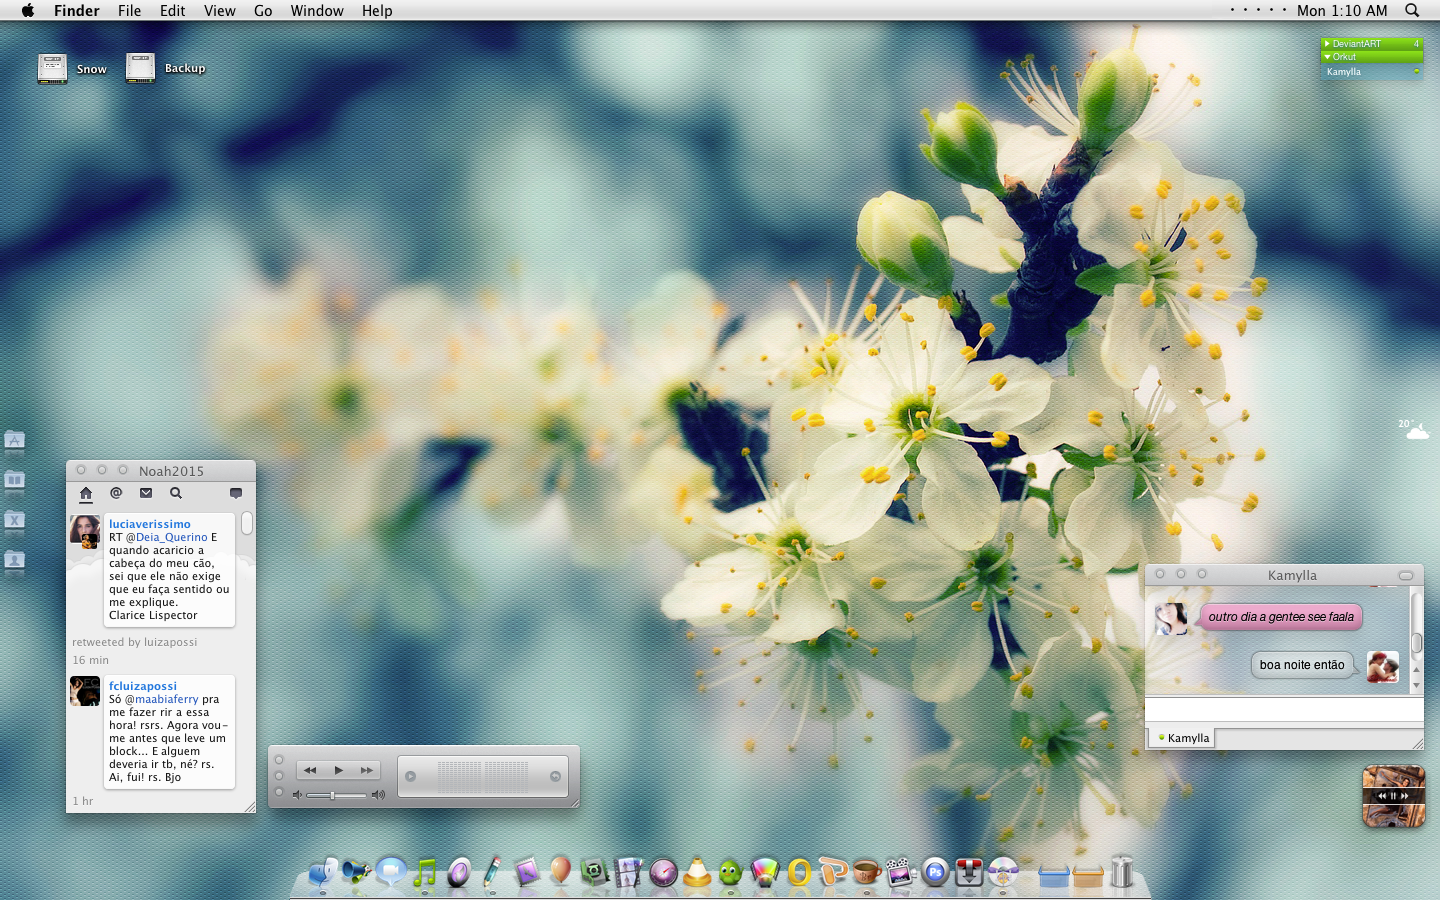Play music in iTunes mini player
The height and width of the screenshot is (900, 1440).
point(339,770)
